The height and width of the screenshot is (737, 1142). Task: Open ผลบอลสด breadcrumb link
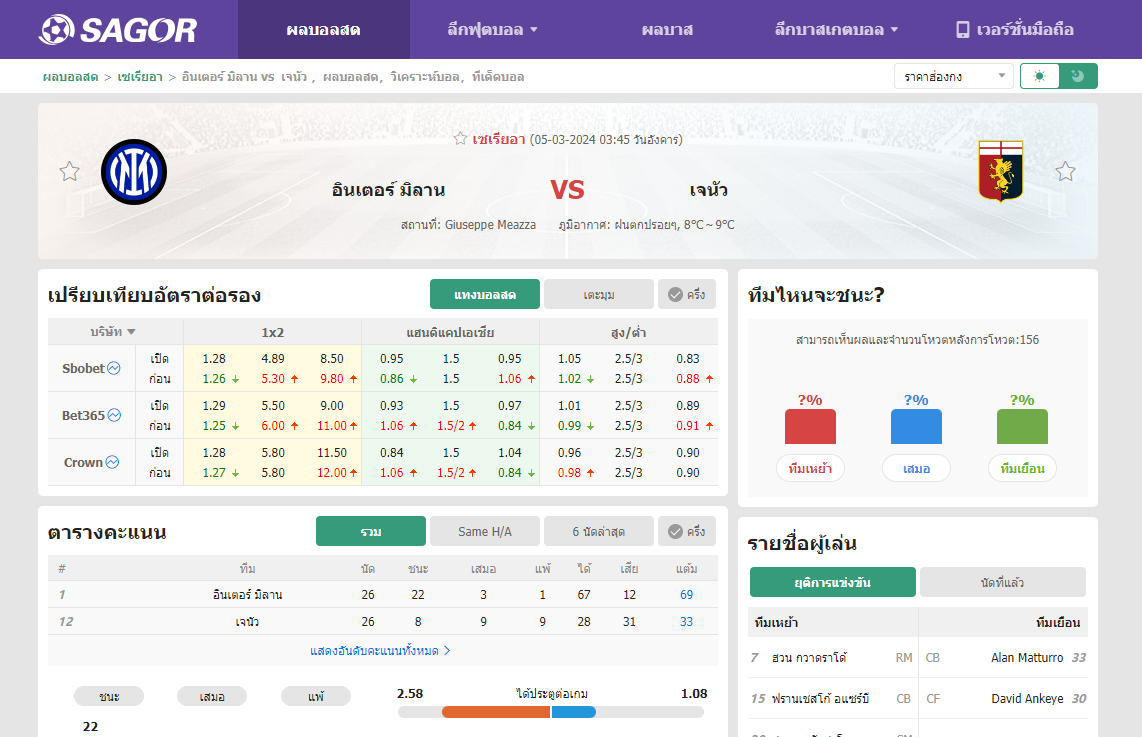[x=71, y=76]
